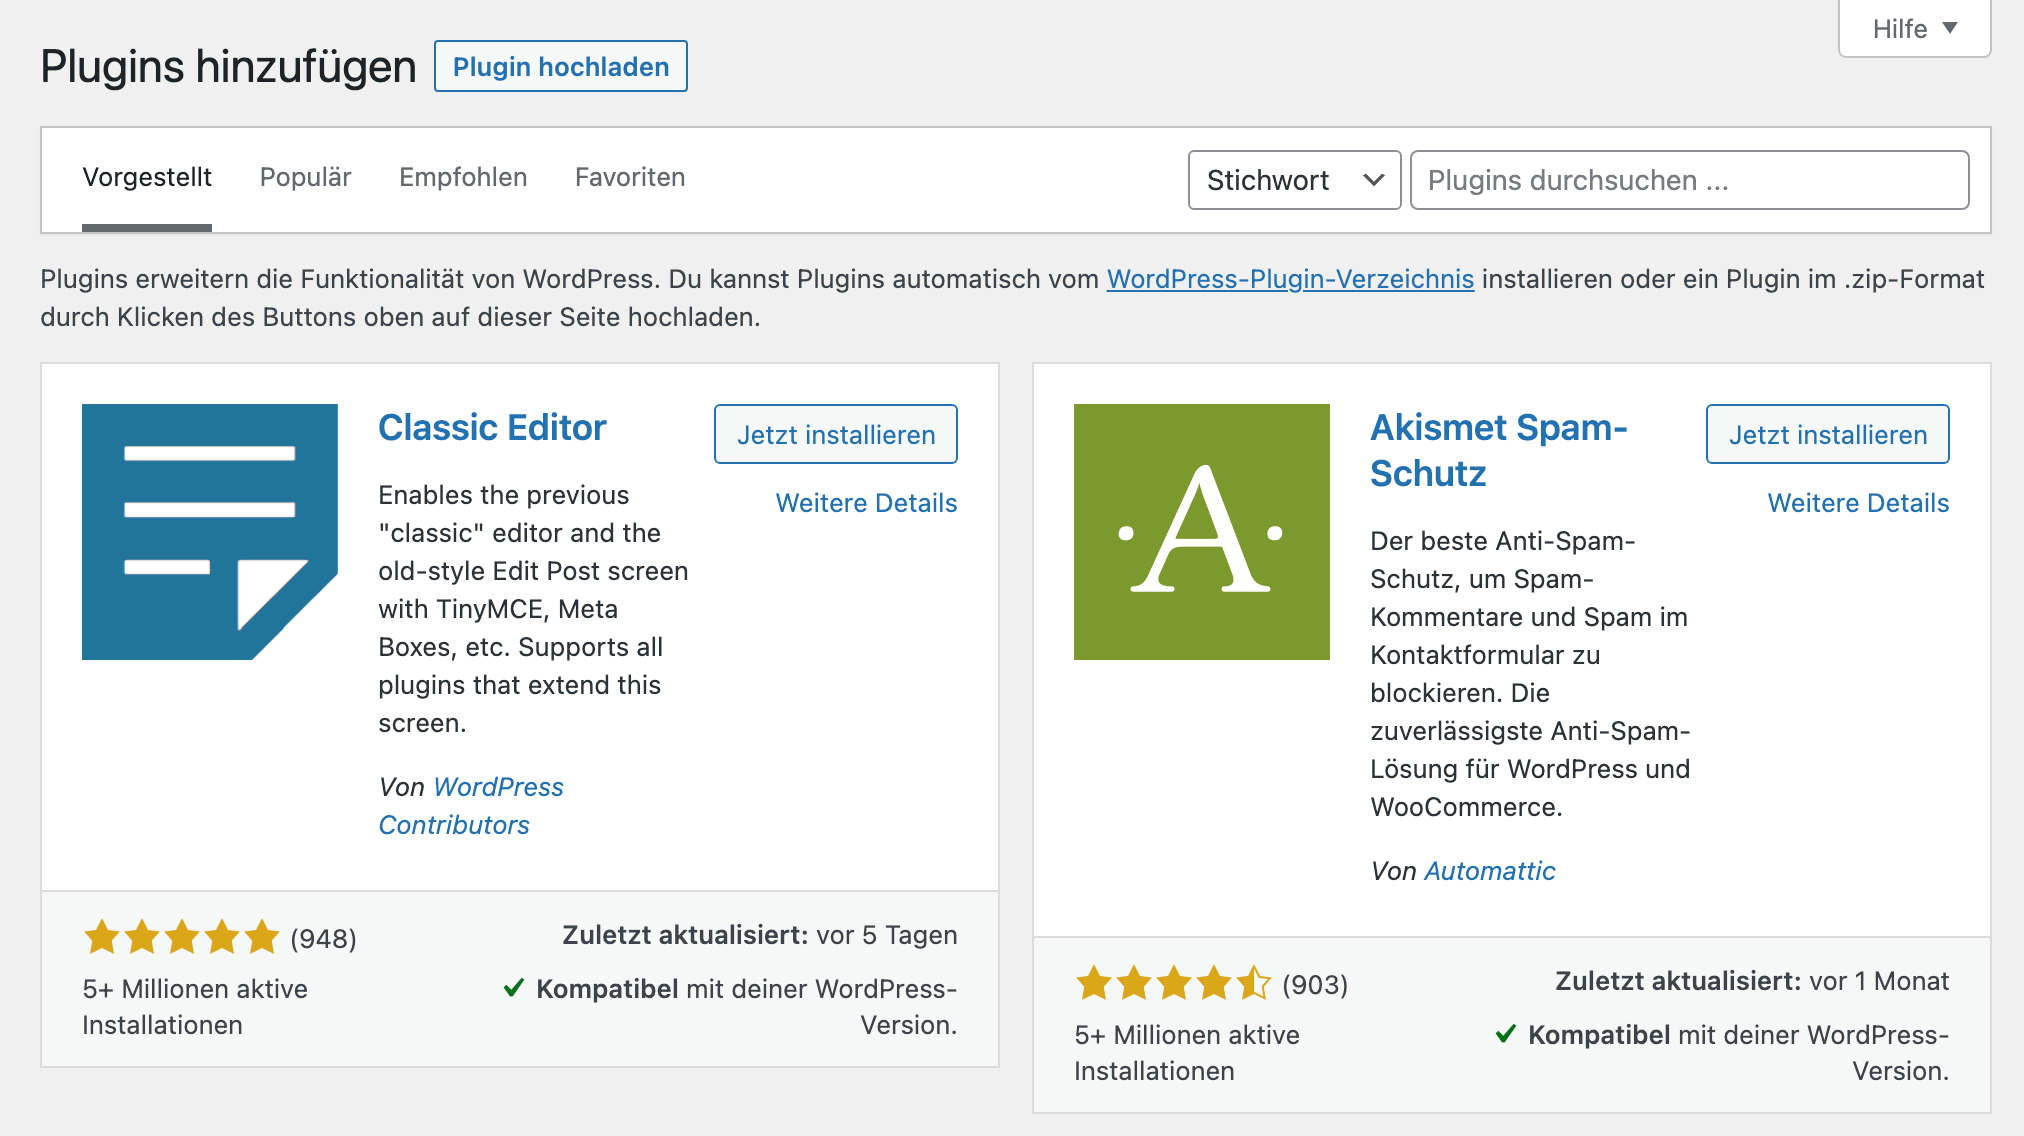Click the Akismet green A logo
The image size is (2024, 1136).
1202,532
